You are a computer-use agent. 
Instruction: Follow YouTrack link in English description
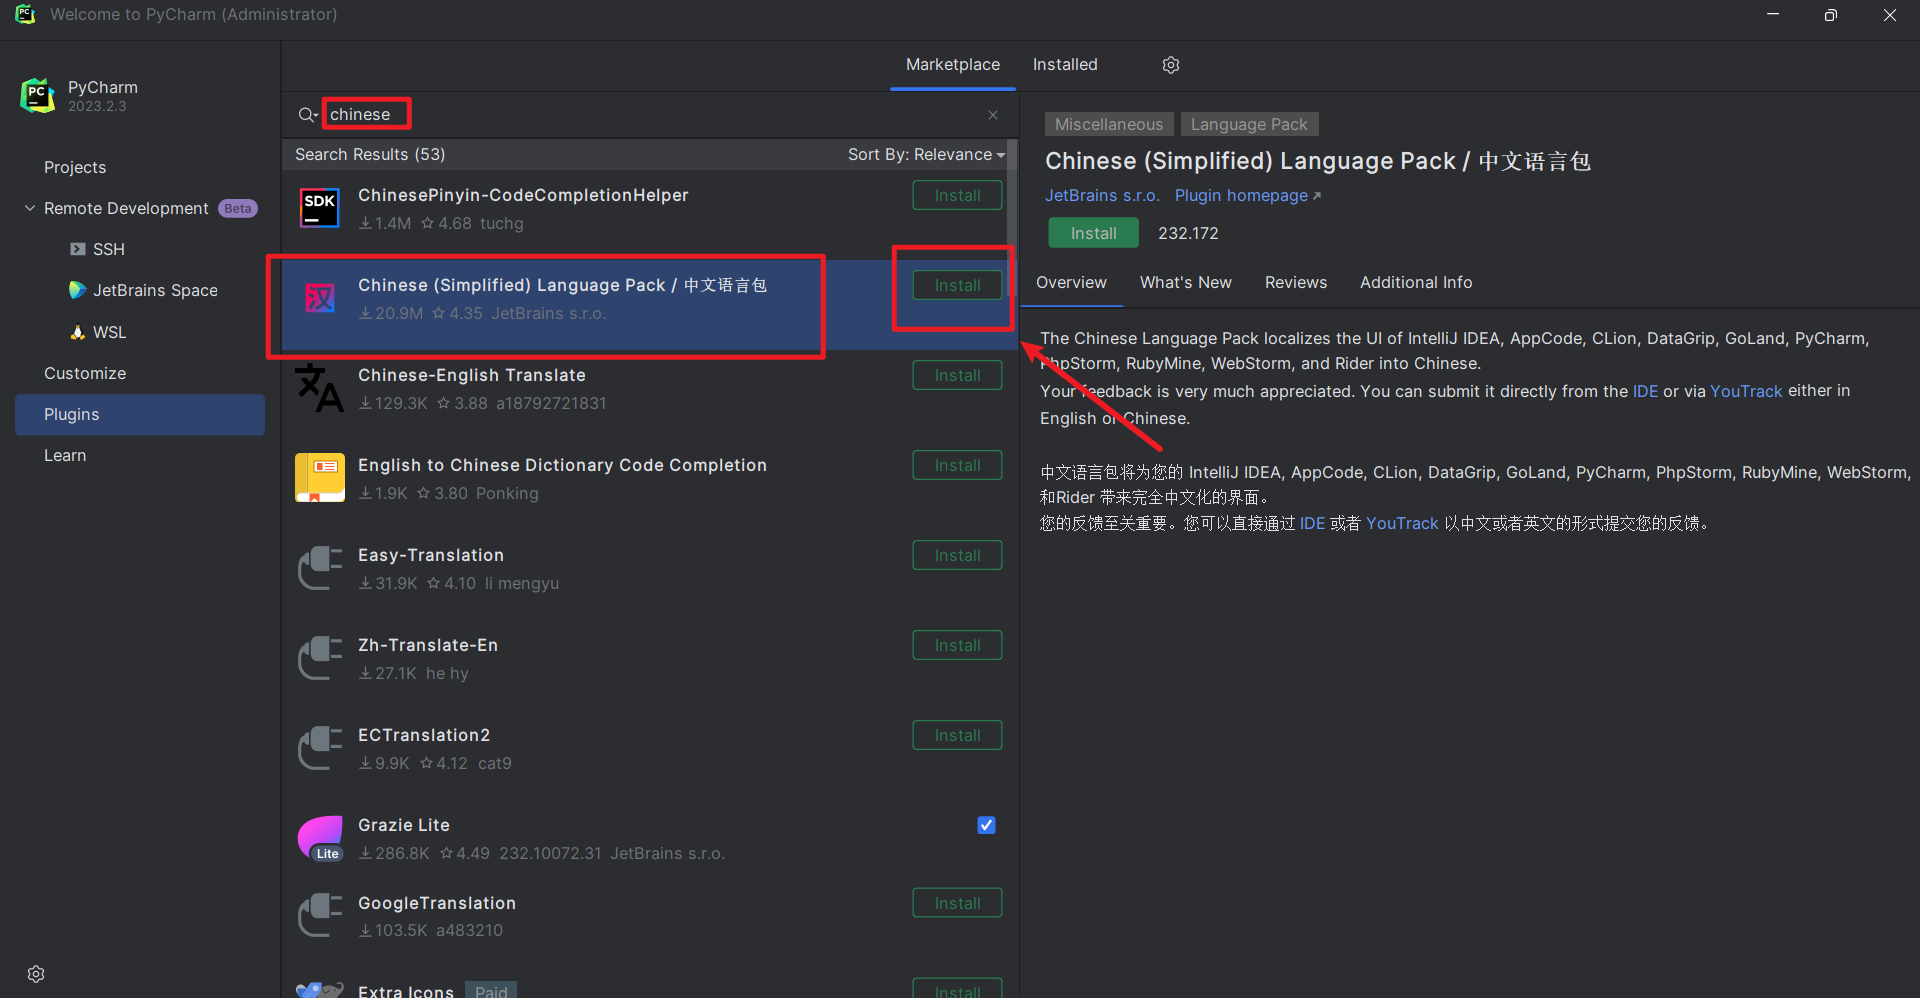tap(1746, 391)
